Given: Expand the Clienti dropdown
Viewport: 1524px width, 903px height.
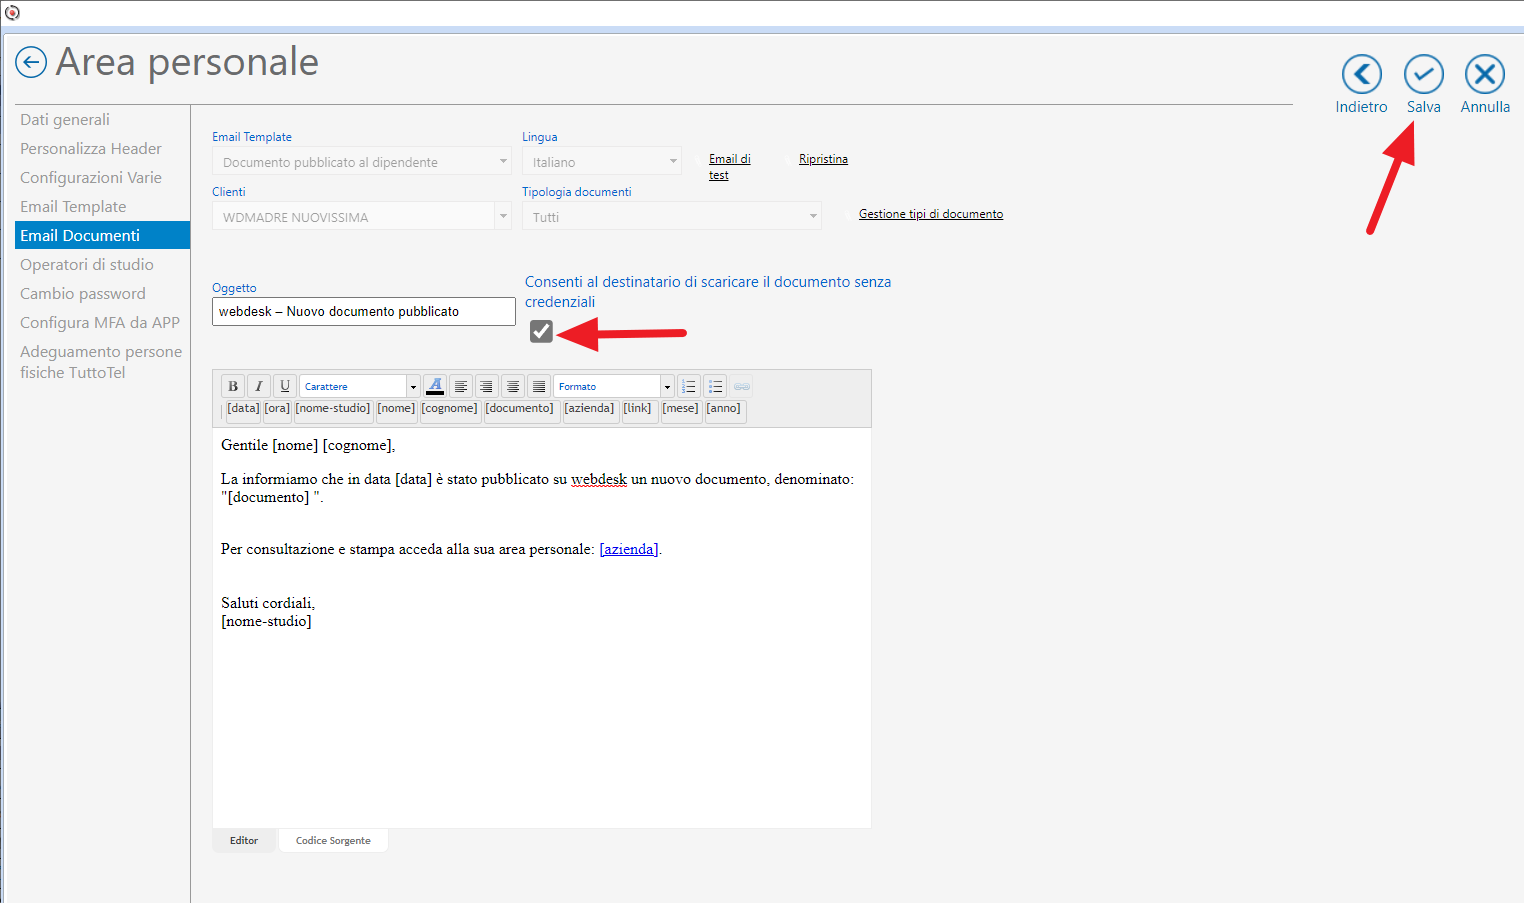Looking at the screenshot, I should [x=362, y=217].
